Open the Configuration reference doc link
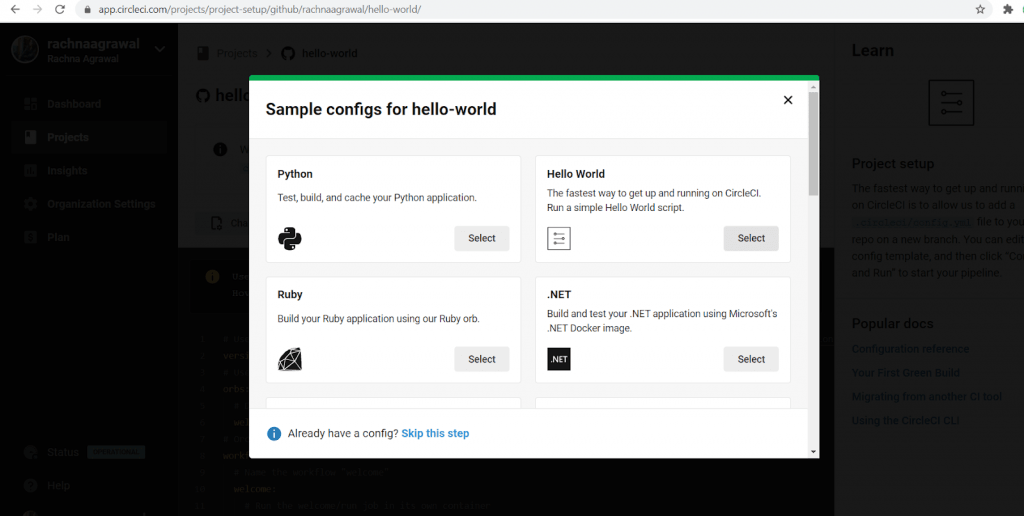 pyautogui.click(x=910, y=349)
